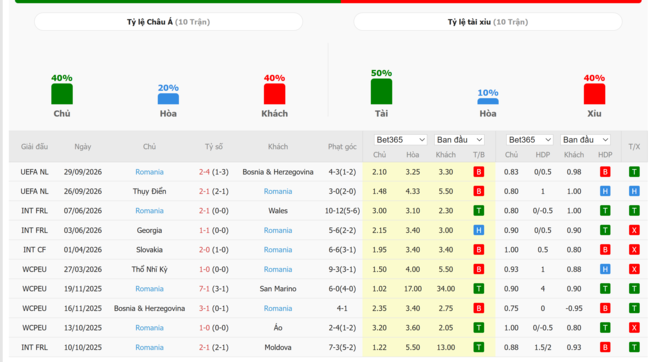
Task: Open Romania link in the Áo match row
Action: (149, 328)
